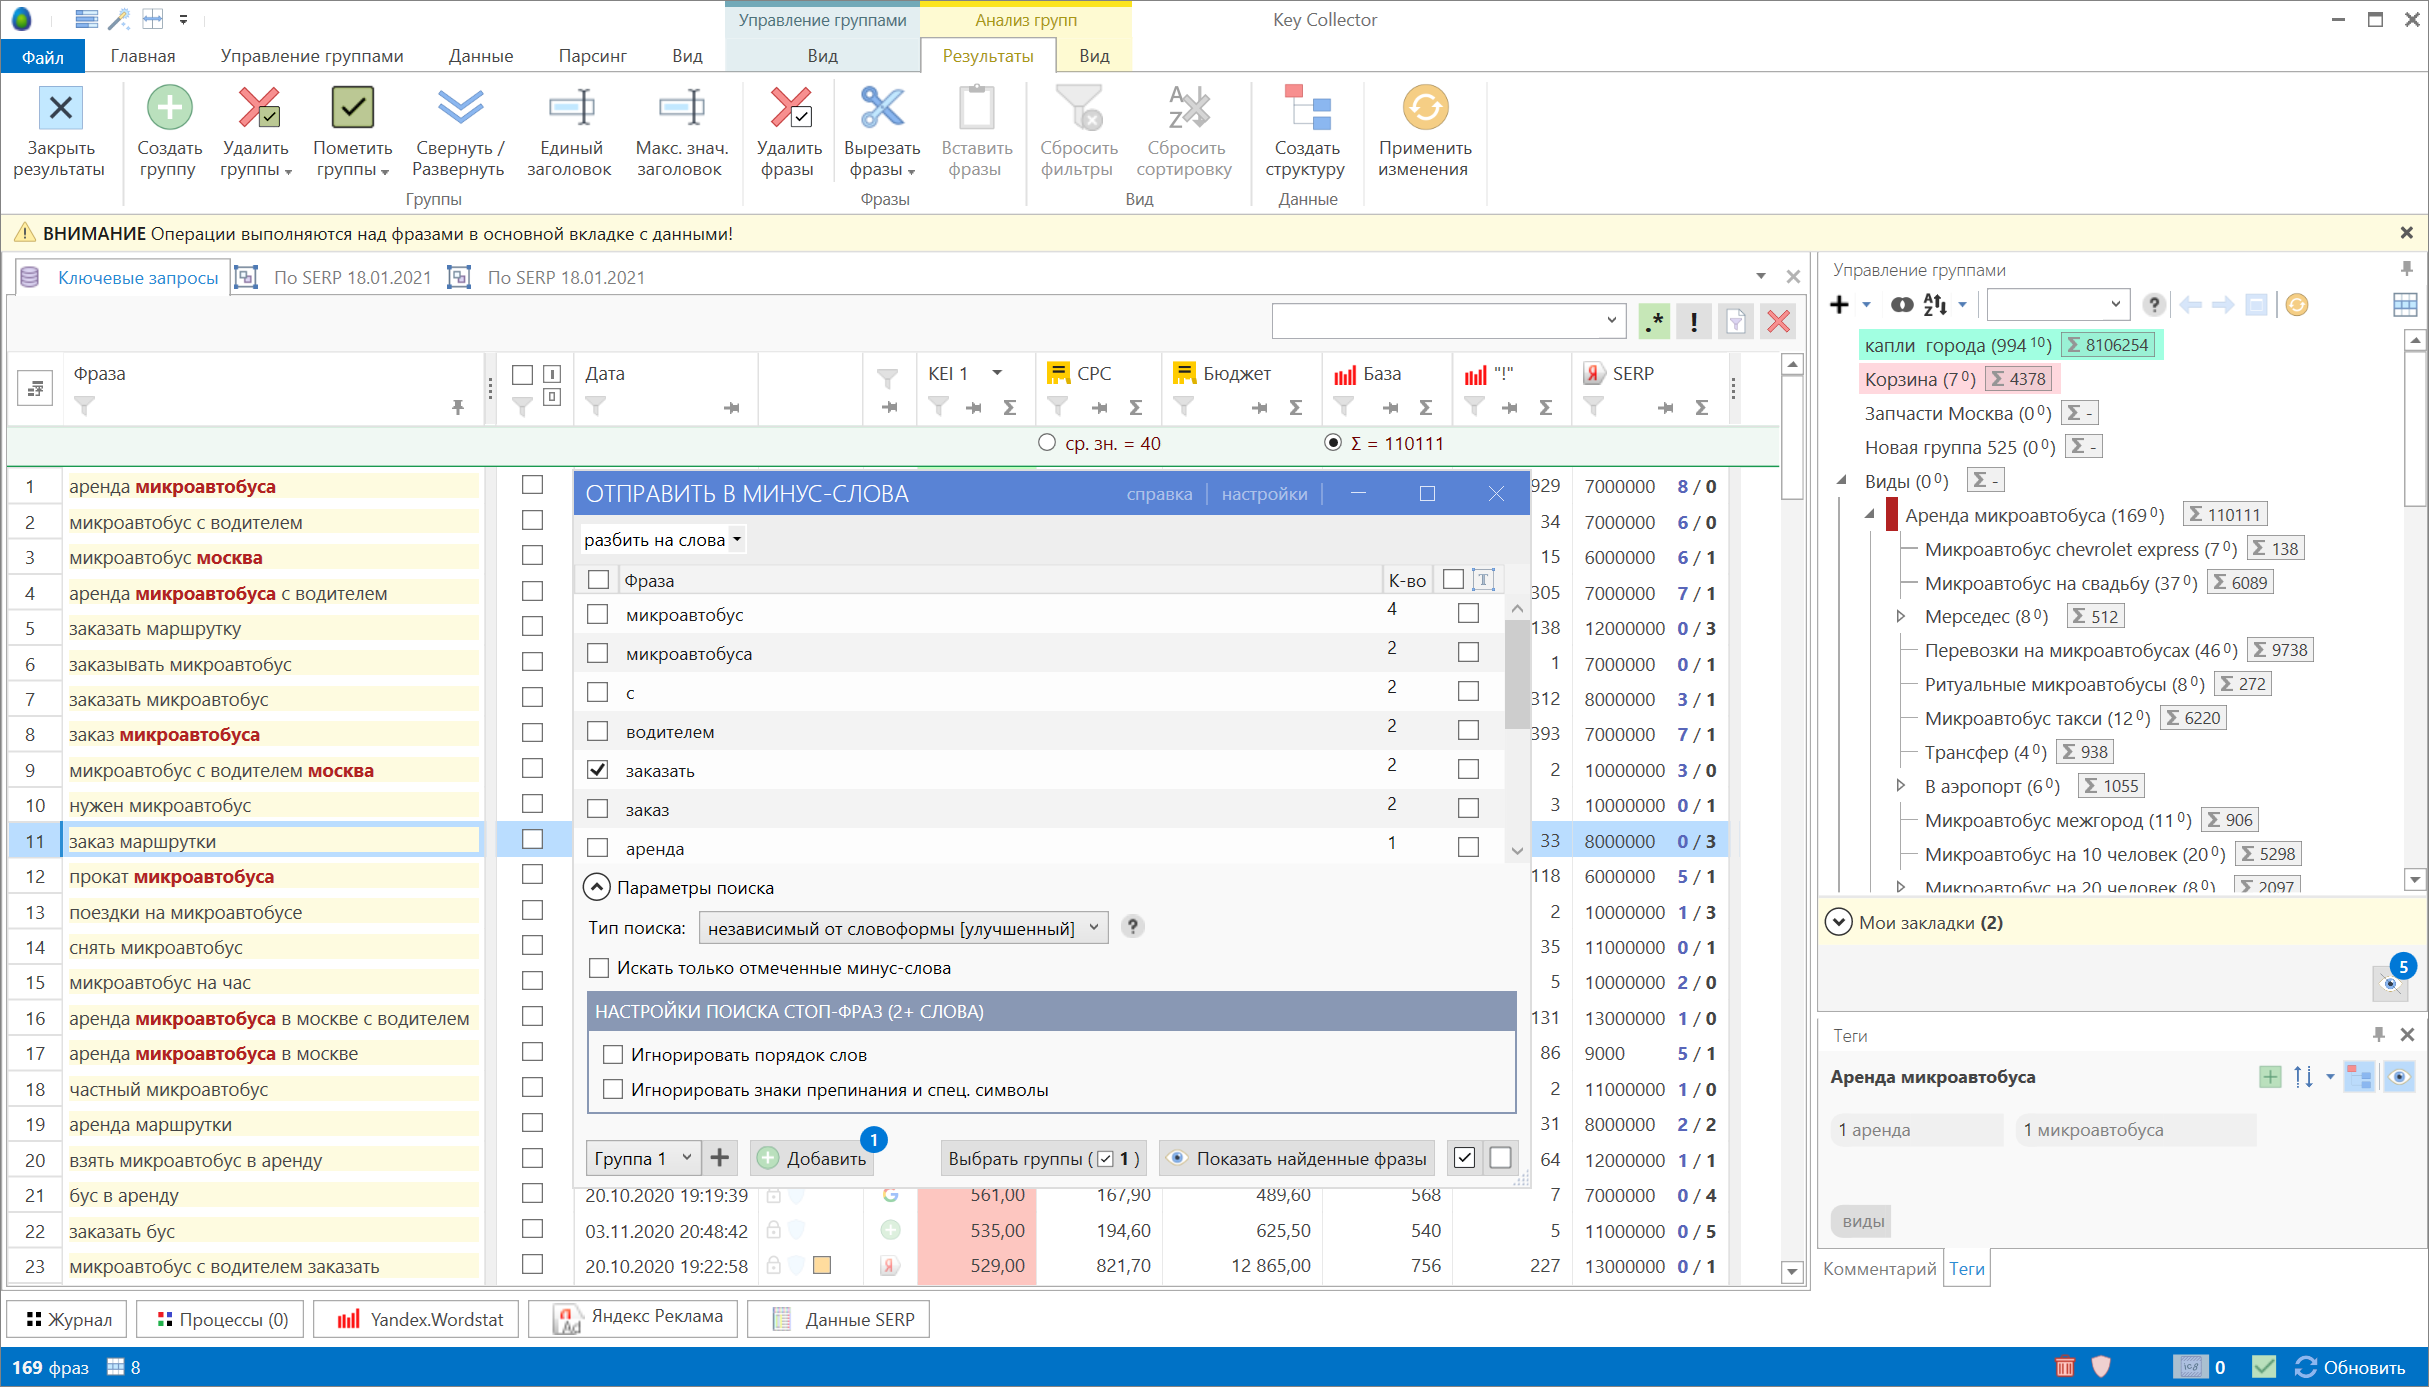Screen dimensions: 2429x1387
Task: Click Показать найденные фразы button
Action: click(x=1296, y=1158)
